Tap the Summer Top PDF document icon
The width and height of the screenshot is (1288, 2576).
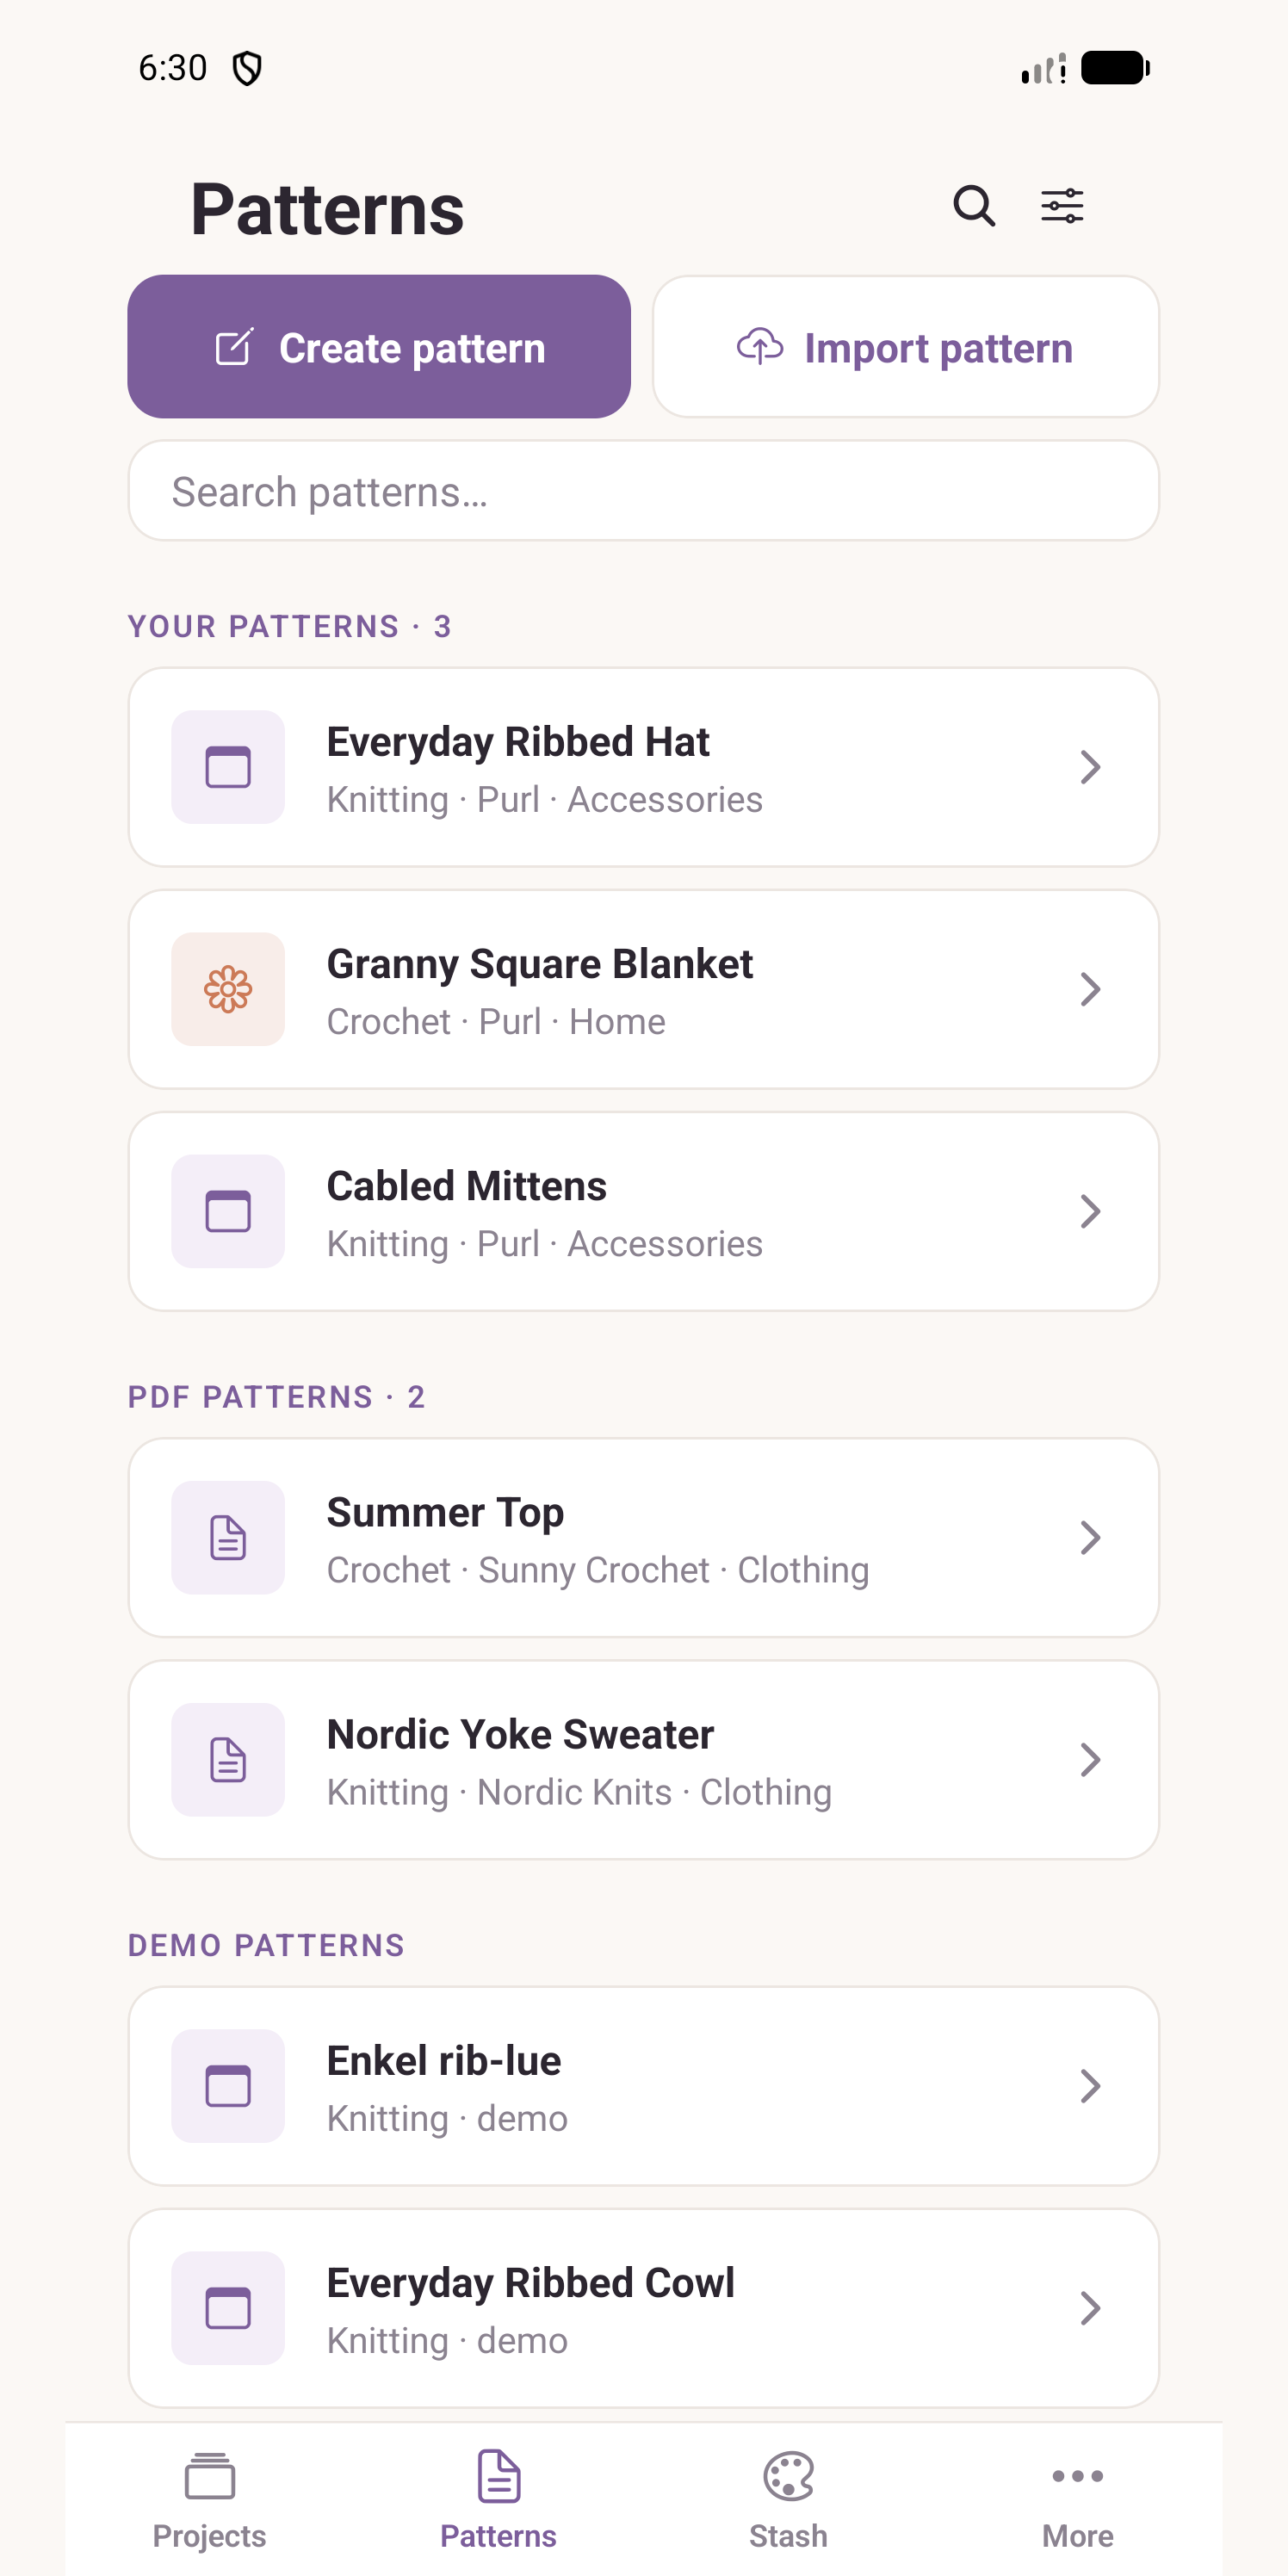tap(228, 1537)
